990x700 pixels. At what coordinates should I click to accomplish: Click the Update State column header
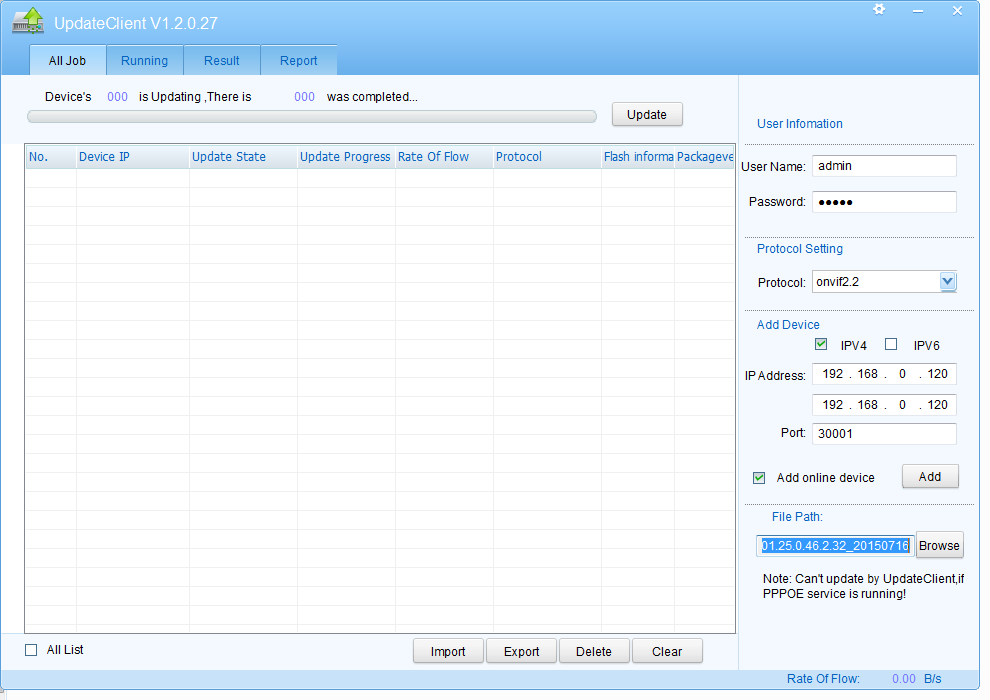(x=243, y=157)
